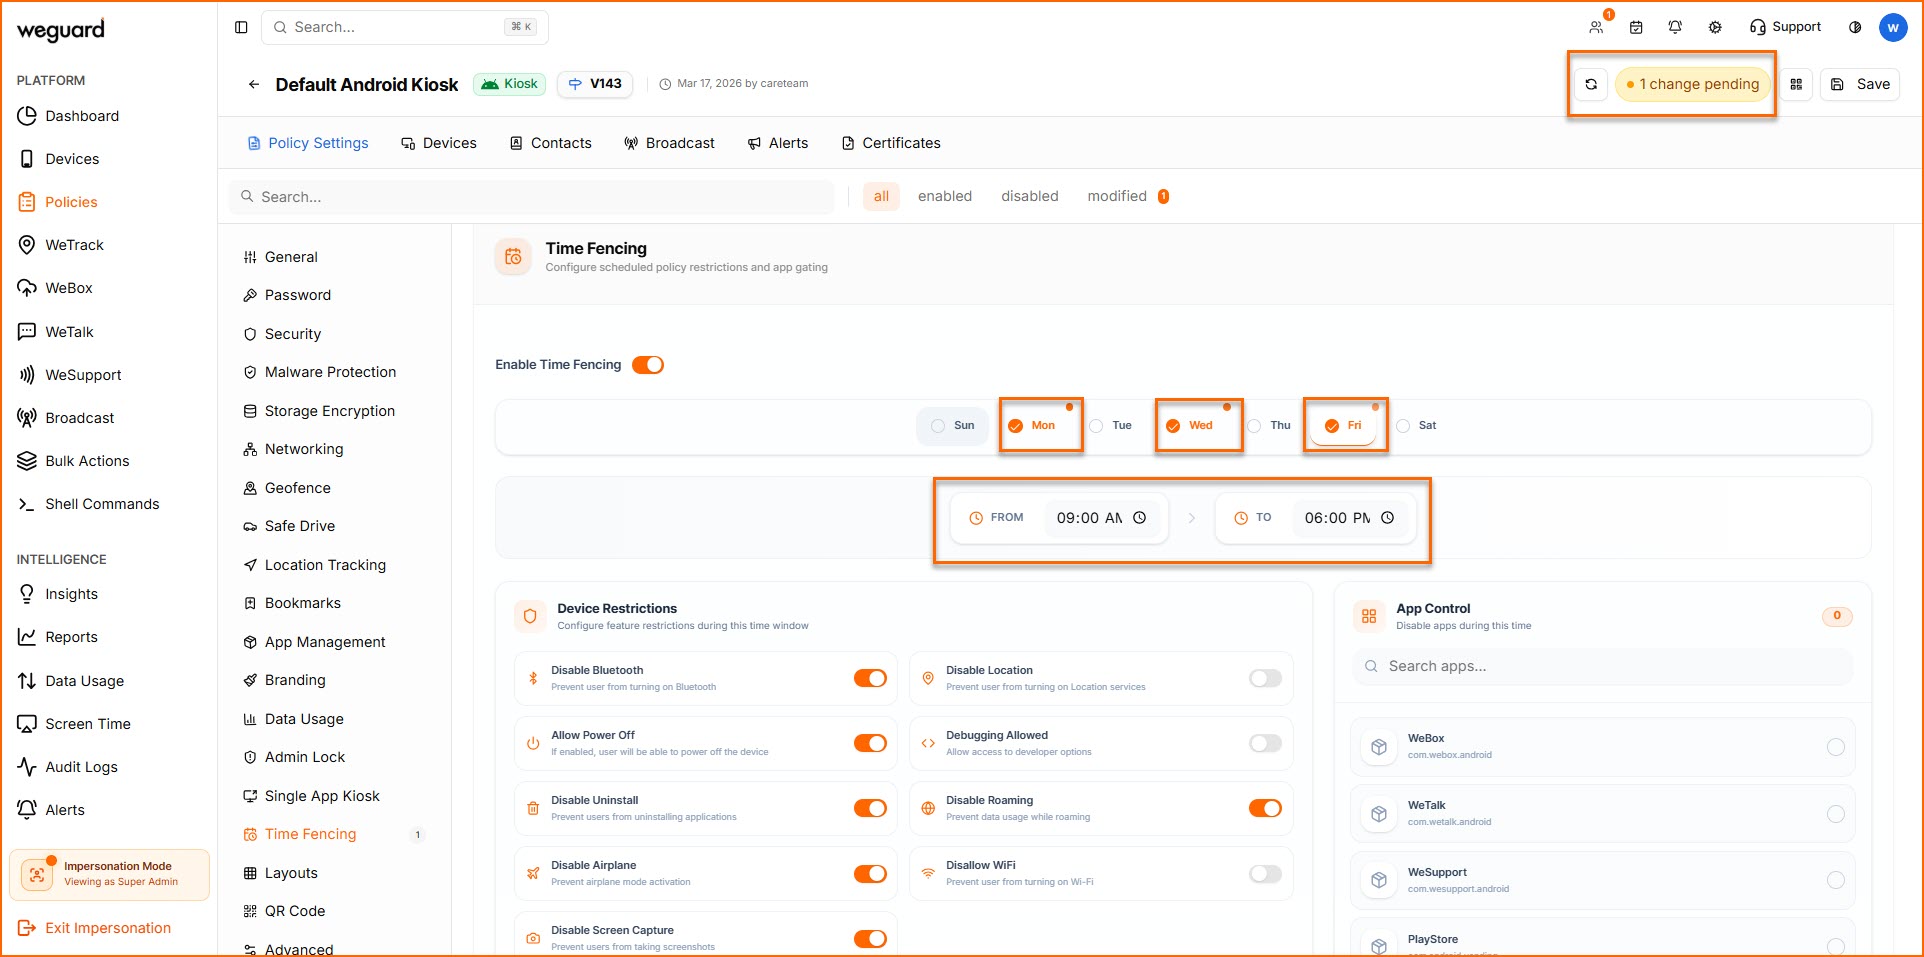The height and width of the screenshot is (957, 1924).
Task: Click the calendar icon in top bar
Action: pos(1636,27)
